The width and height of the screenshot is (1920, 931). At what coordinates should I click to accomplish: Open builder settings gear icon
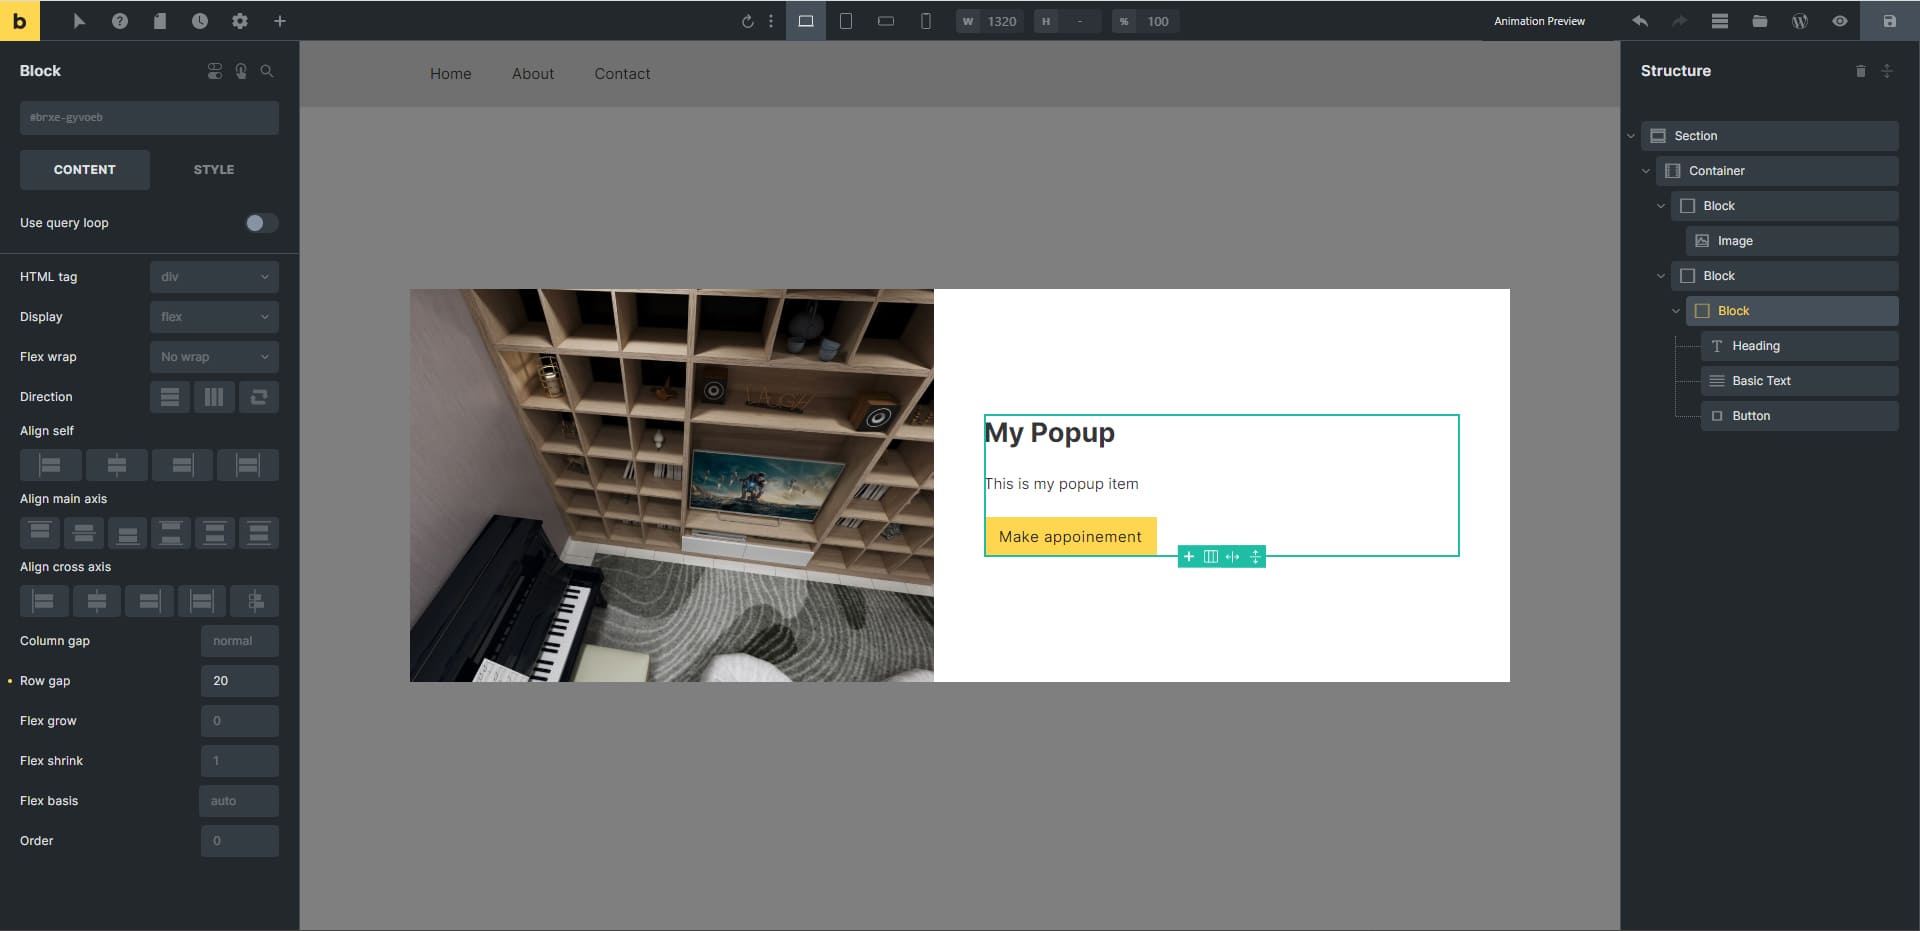click(240, 21)
